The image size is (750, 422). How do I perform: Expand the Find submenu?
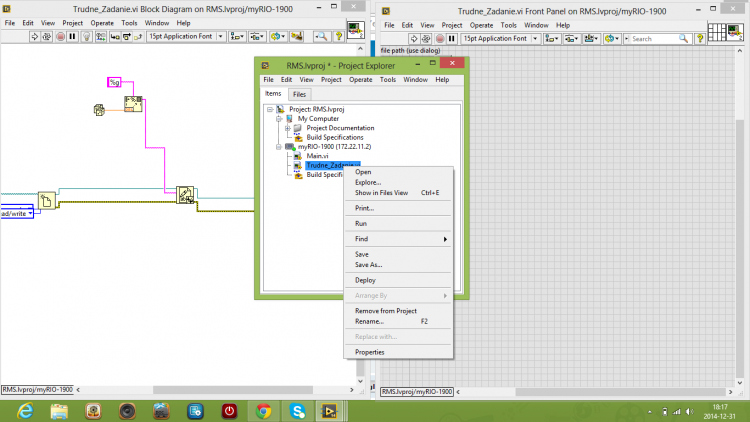coord(398,239)
